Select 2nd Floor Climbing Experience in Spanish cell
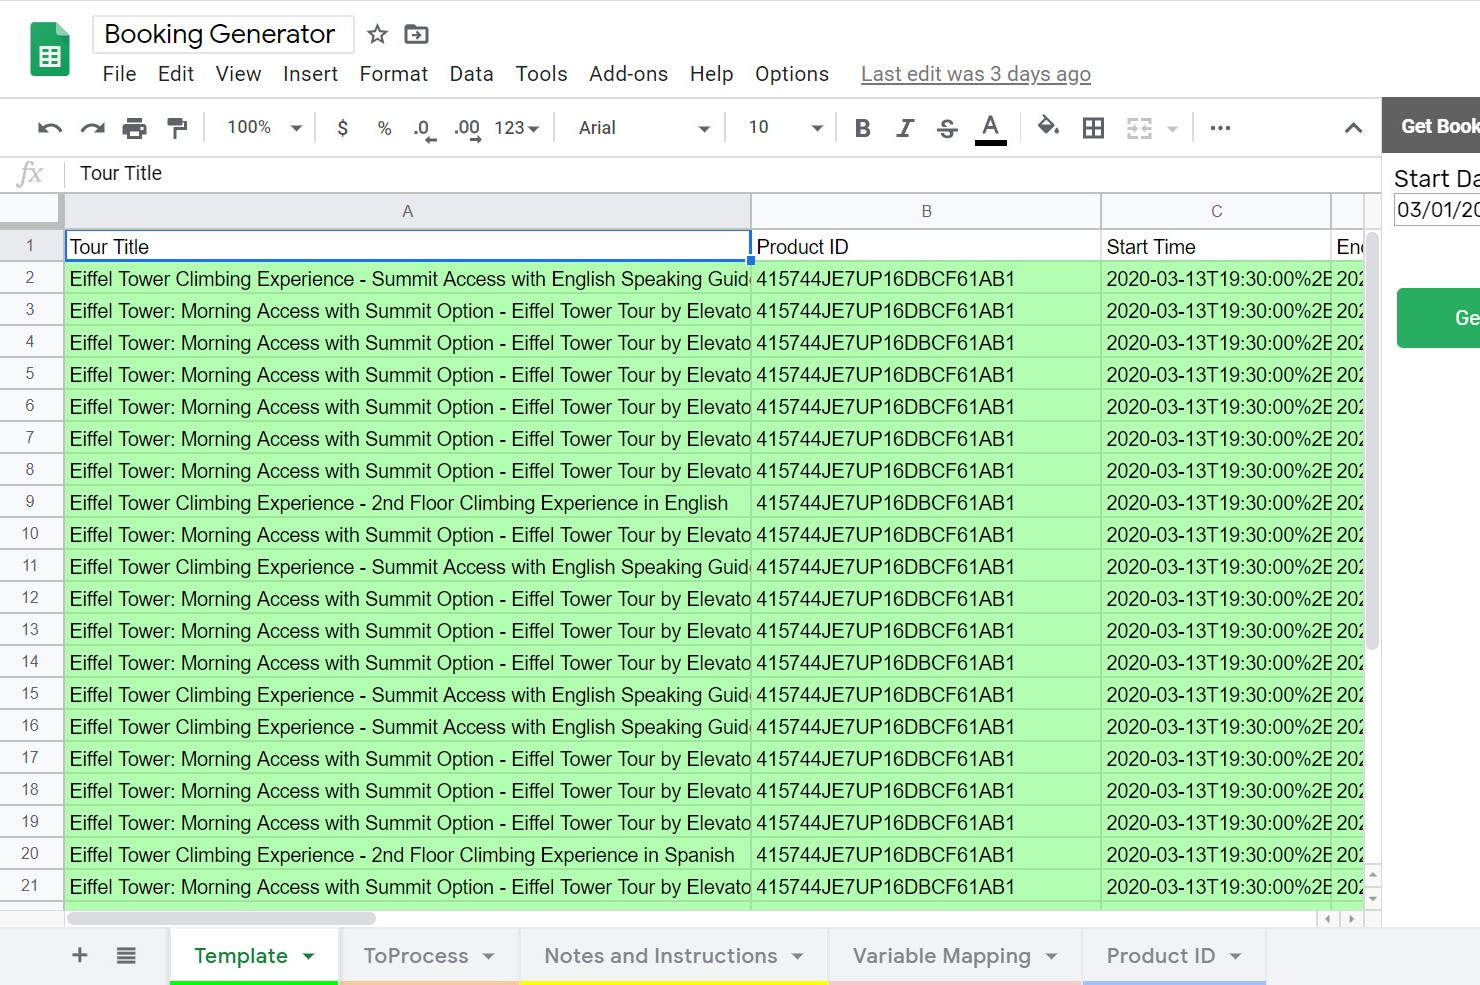Image resolution: width=1480 pixels, height=985 pixels. [408, 855]
